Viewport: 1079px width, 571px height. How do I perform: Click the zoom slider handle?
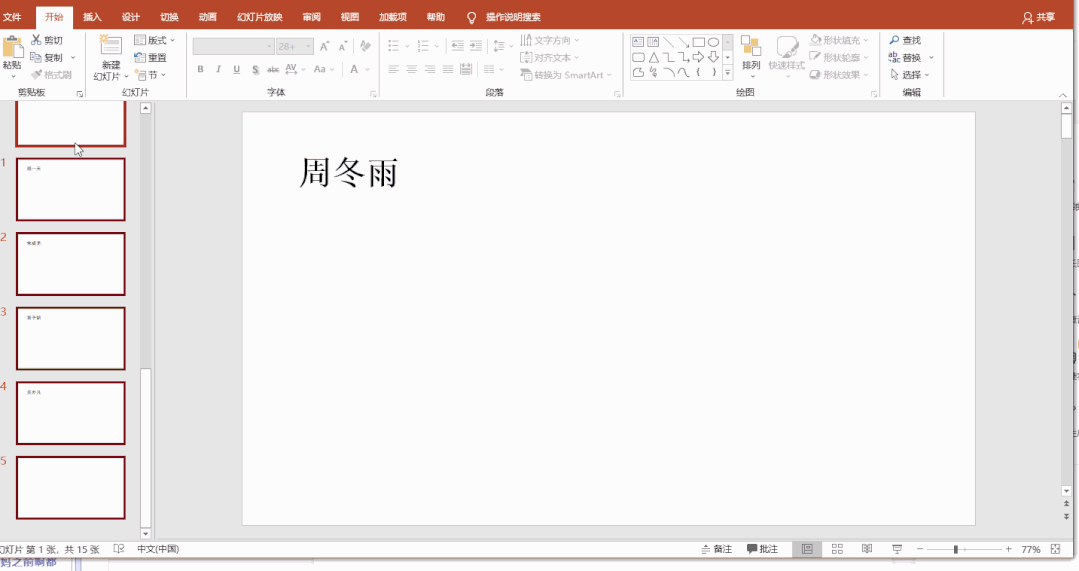(x=956, y=549)
